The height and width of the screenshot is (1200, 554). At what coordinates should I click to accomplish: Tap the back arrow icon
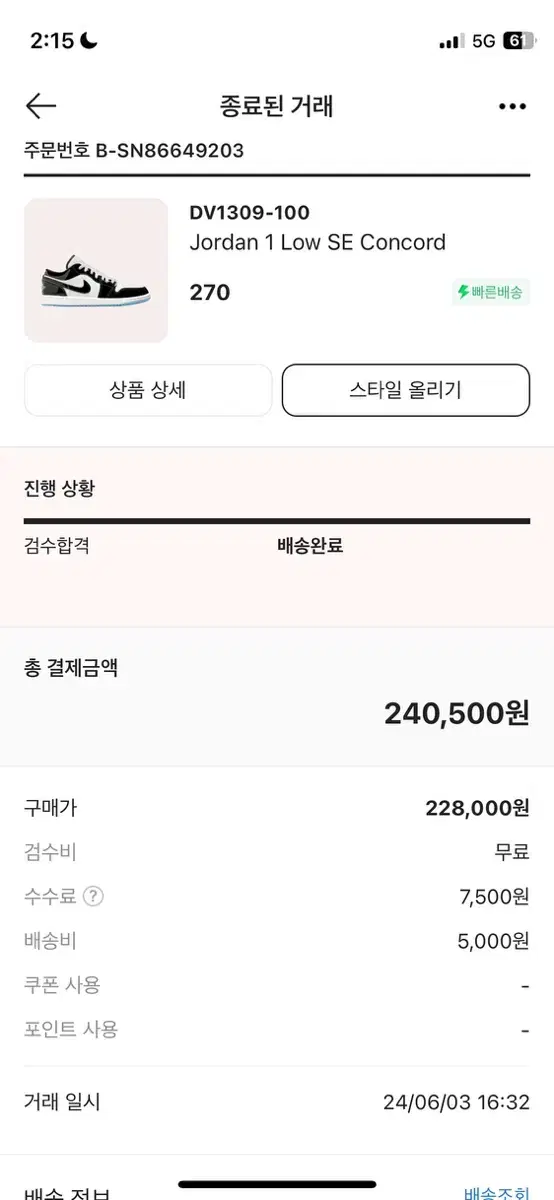click(41, 106)
